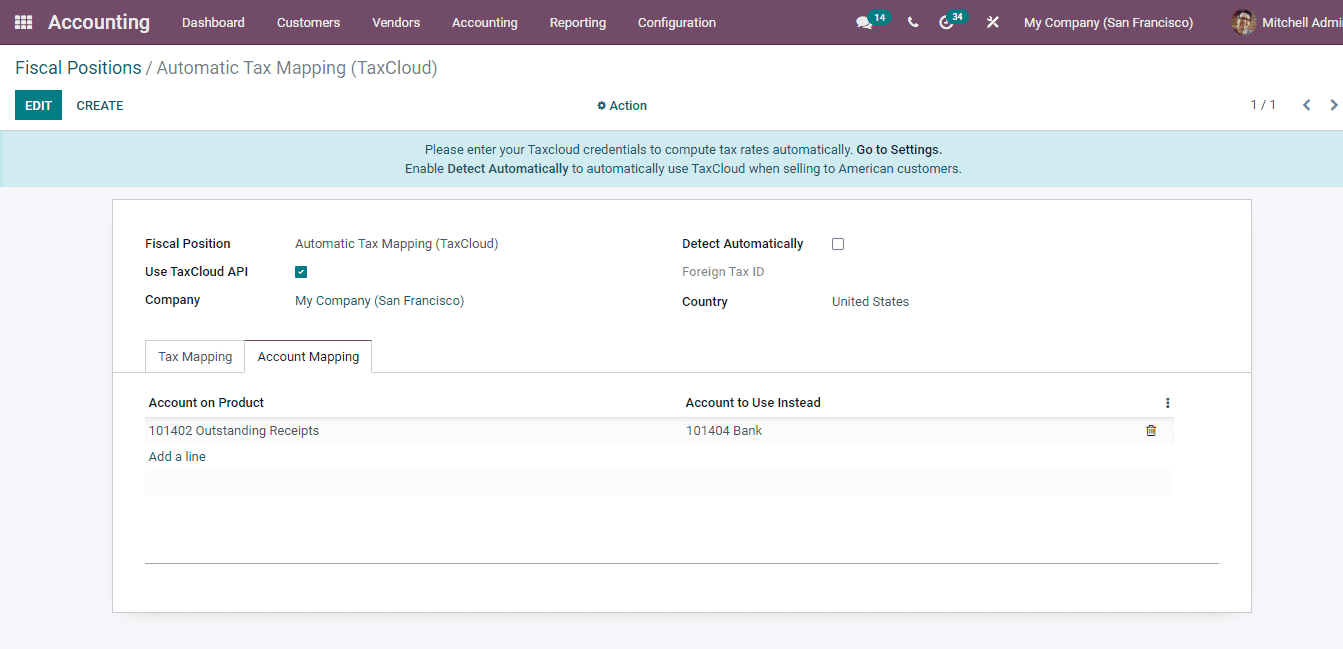
Task: Click the phone call icon
Action: (912, 22)
